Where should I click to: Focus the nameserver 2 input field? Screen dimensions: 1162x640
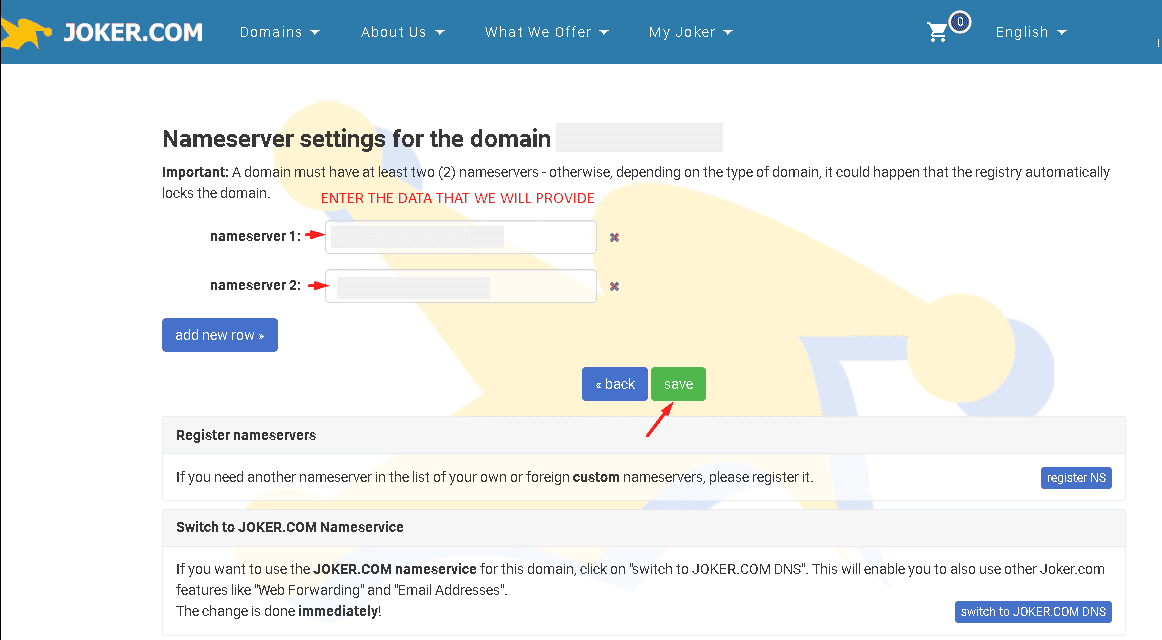point(460,286)
